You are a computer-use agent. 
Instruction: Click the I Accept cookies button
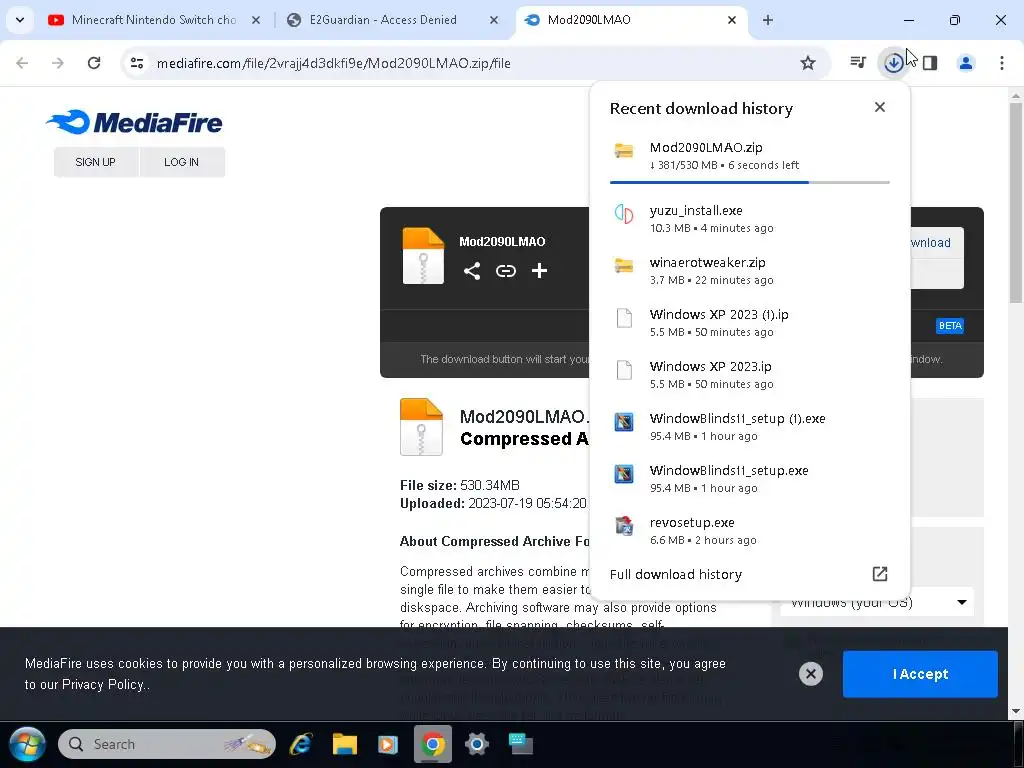(920, 674)
